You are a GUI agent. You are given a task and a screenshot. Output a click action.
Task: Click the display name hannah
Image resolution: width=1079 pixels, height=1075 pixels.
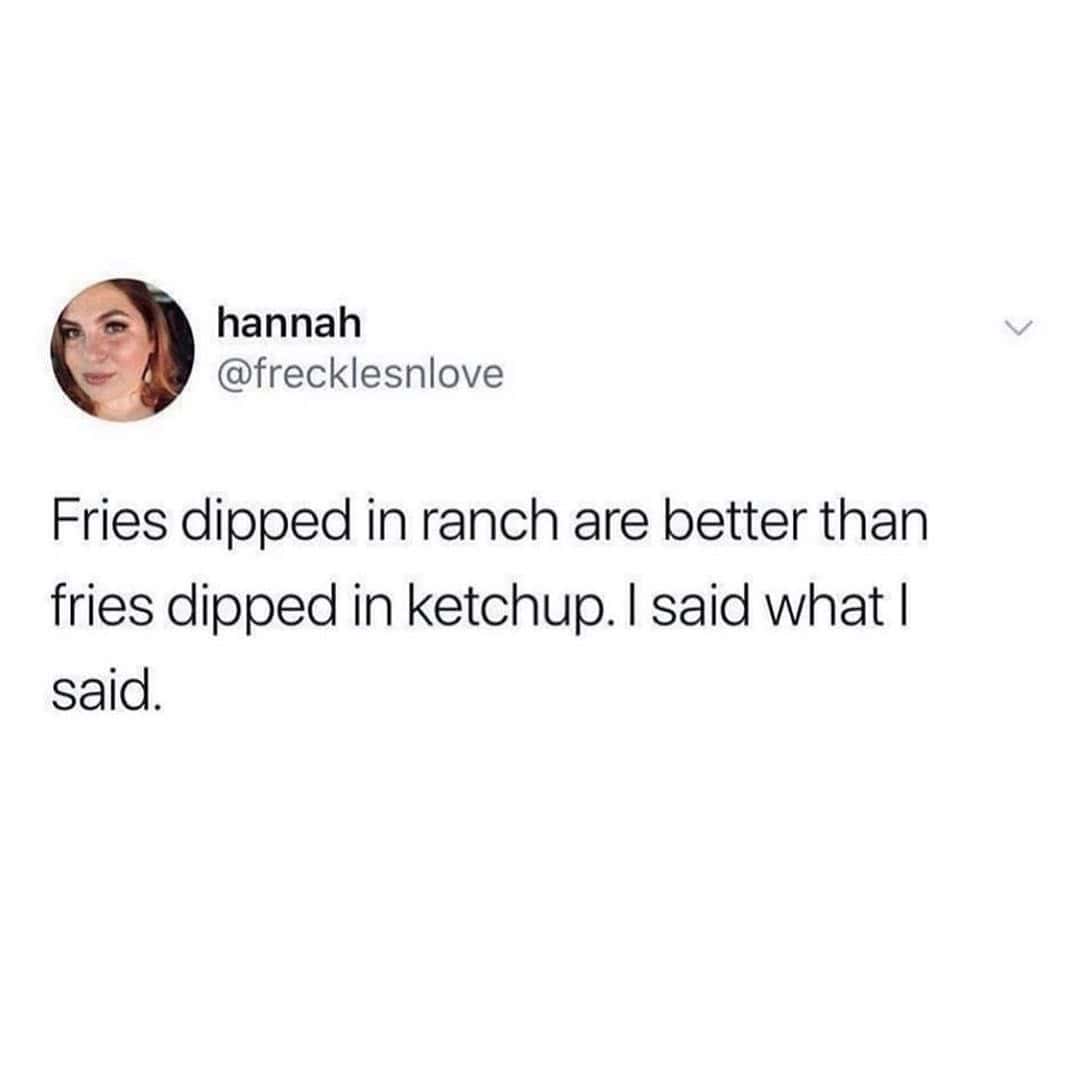point(289,322)
